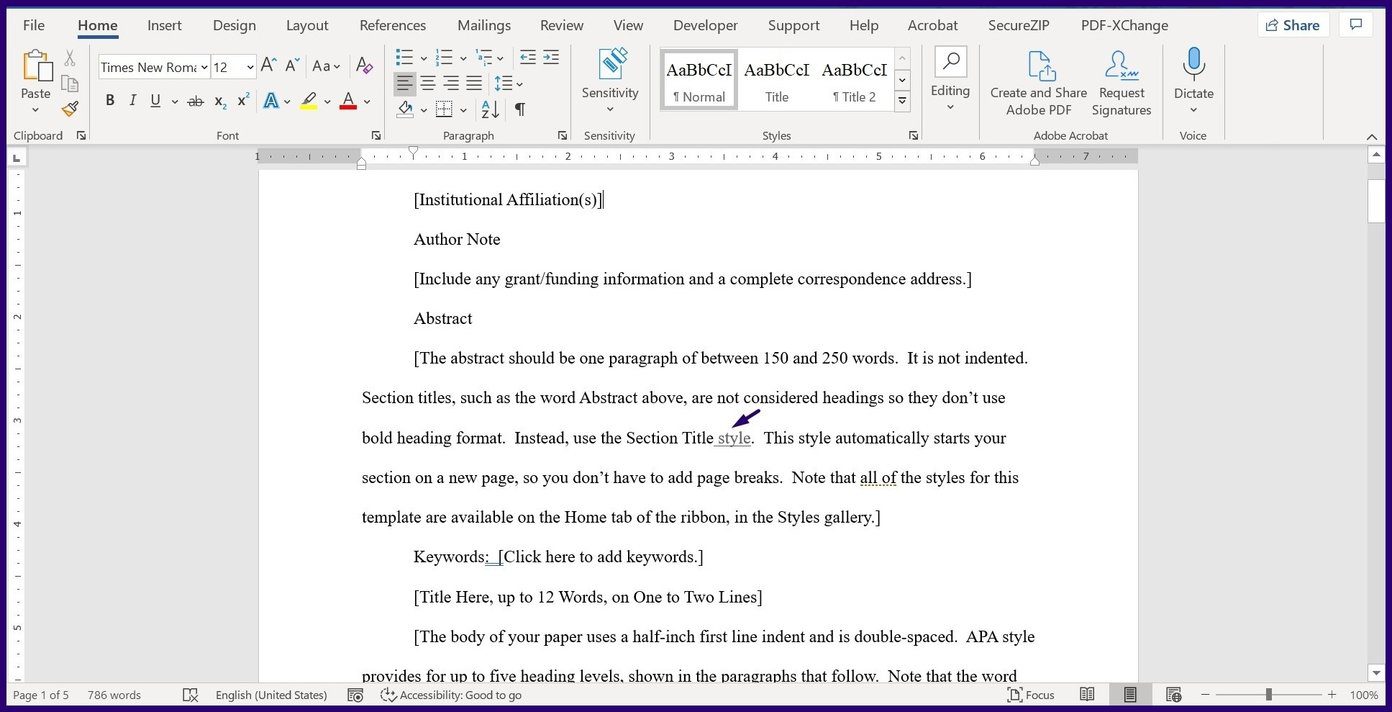1392x712 pixels.
Task: Open highlight color dropdown arrow
Action: click(327, 101)
